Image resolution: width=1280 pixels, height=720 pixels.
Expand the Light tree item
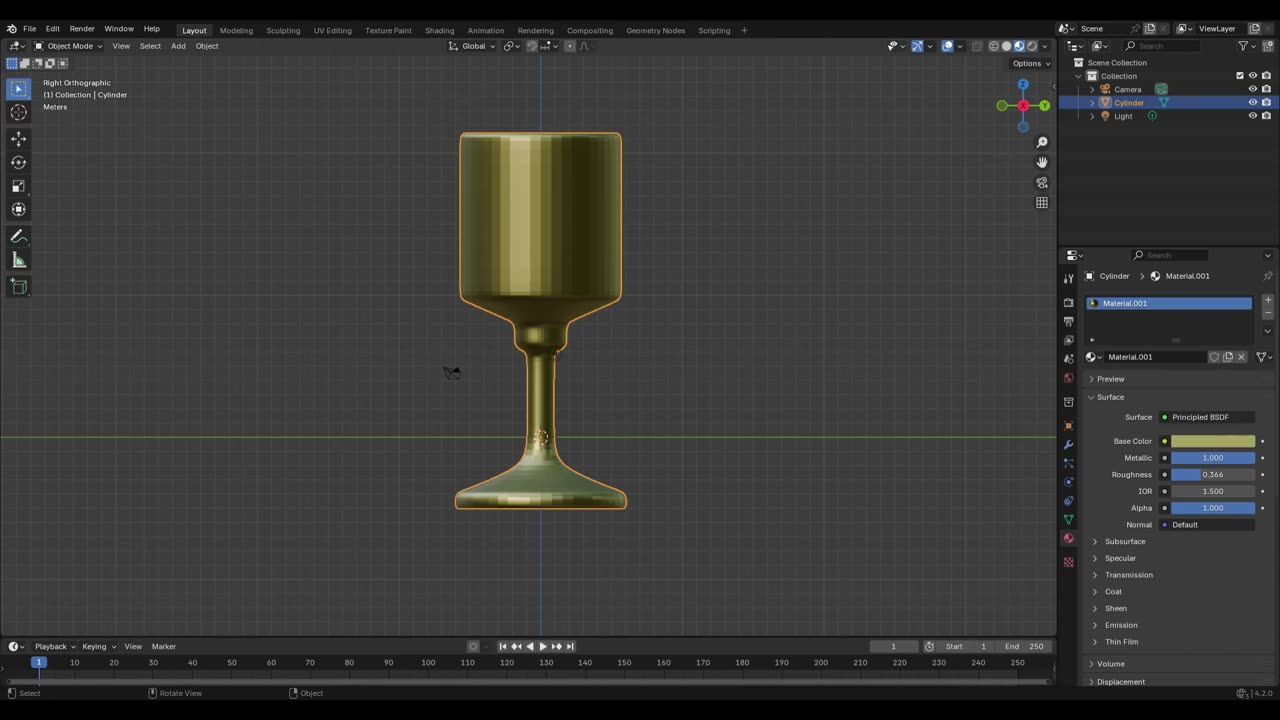pos(1092,116)
